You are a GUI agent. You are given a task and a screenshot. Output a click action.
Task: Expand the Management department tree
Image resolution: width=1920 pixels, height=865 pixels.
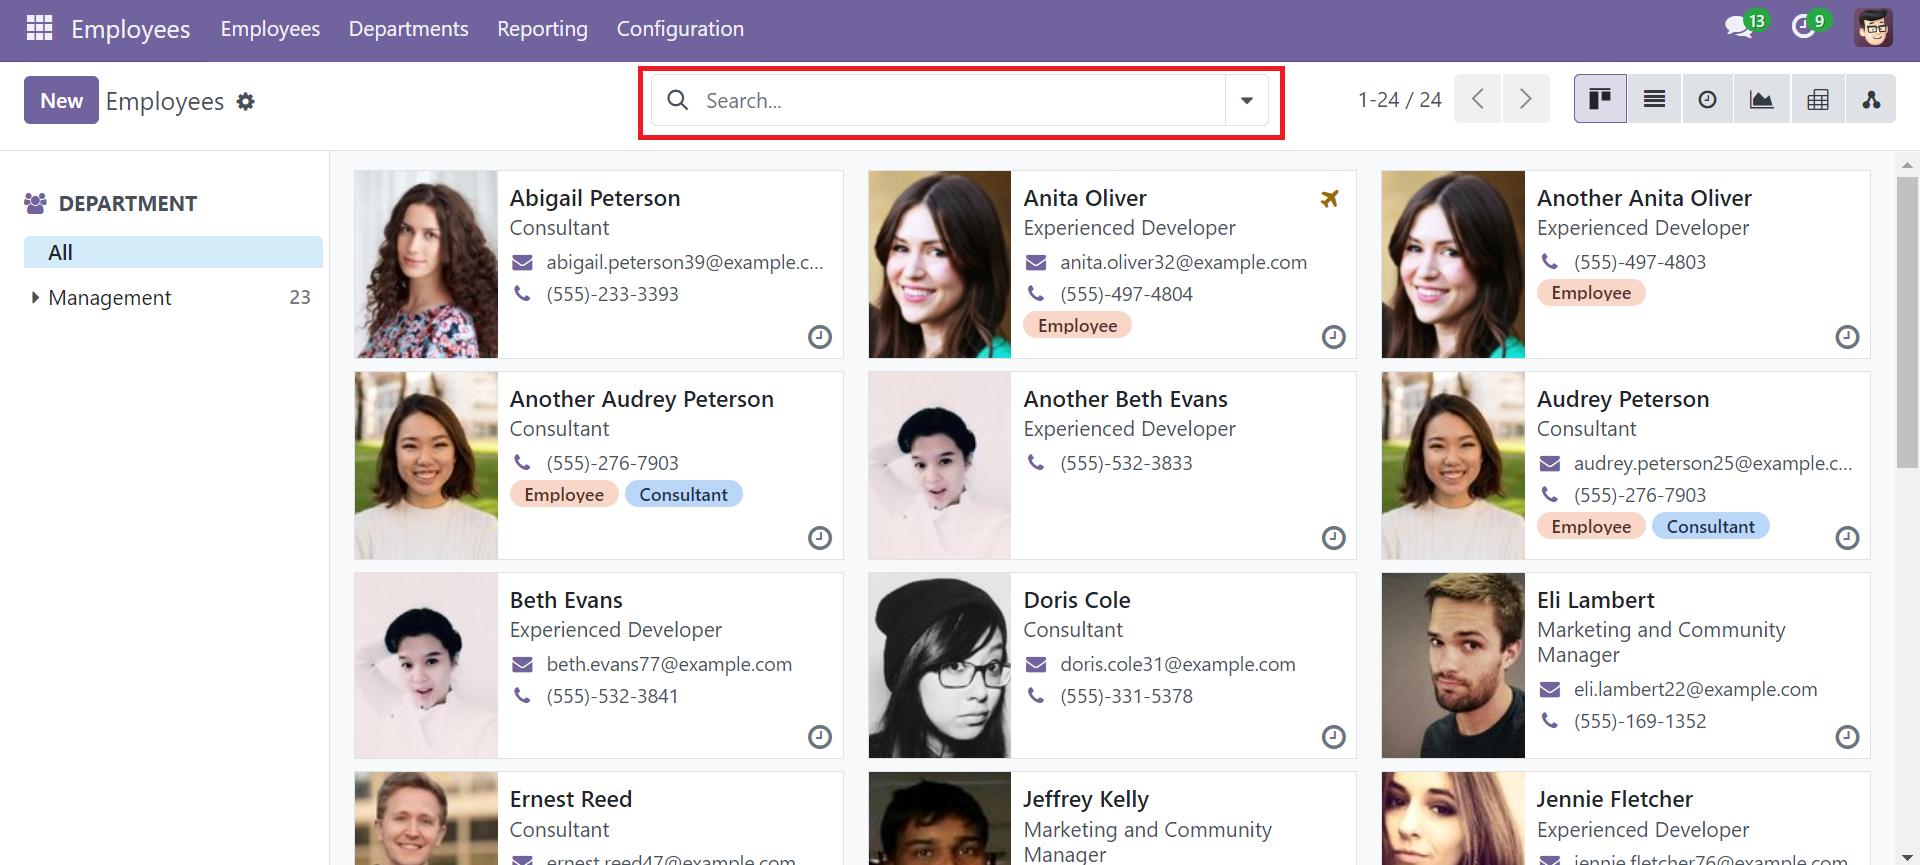[x=36, y=297]
